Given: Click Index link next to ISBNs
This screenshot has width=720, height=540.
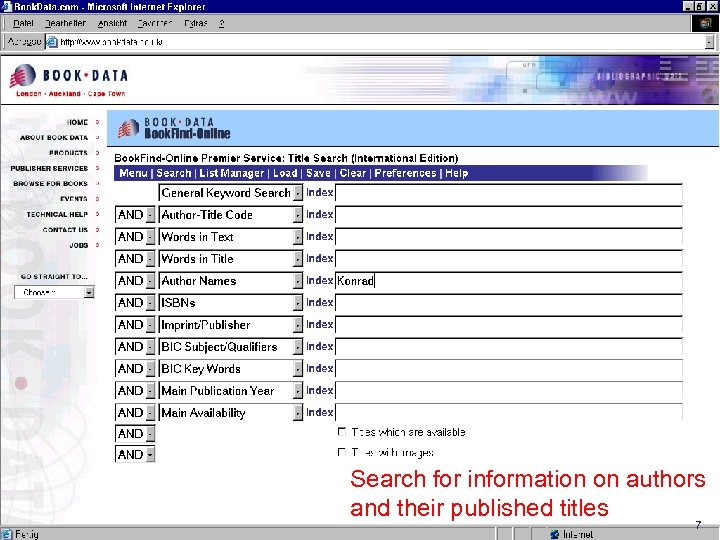Looking at the screenshot, I should click(320, 303).
